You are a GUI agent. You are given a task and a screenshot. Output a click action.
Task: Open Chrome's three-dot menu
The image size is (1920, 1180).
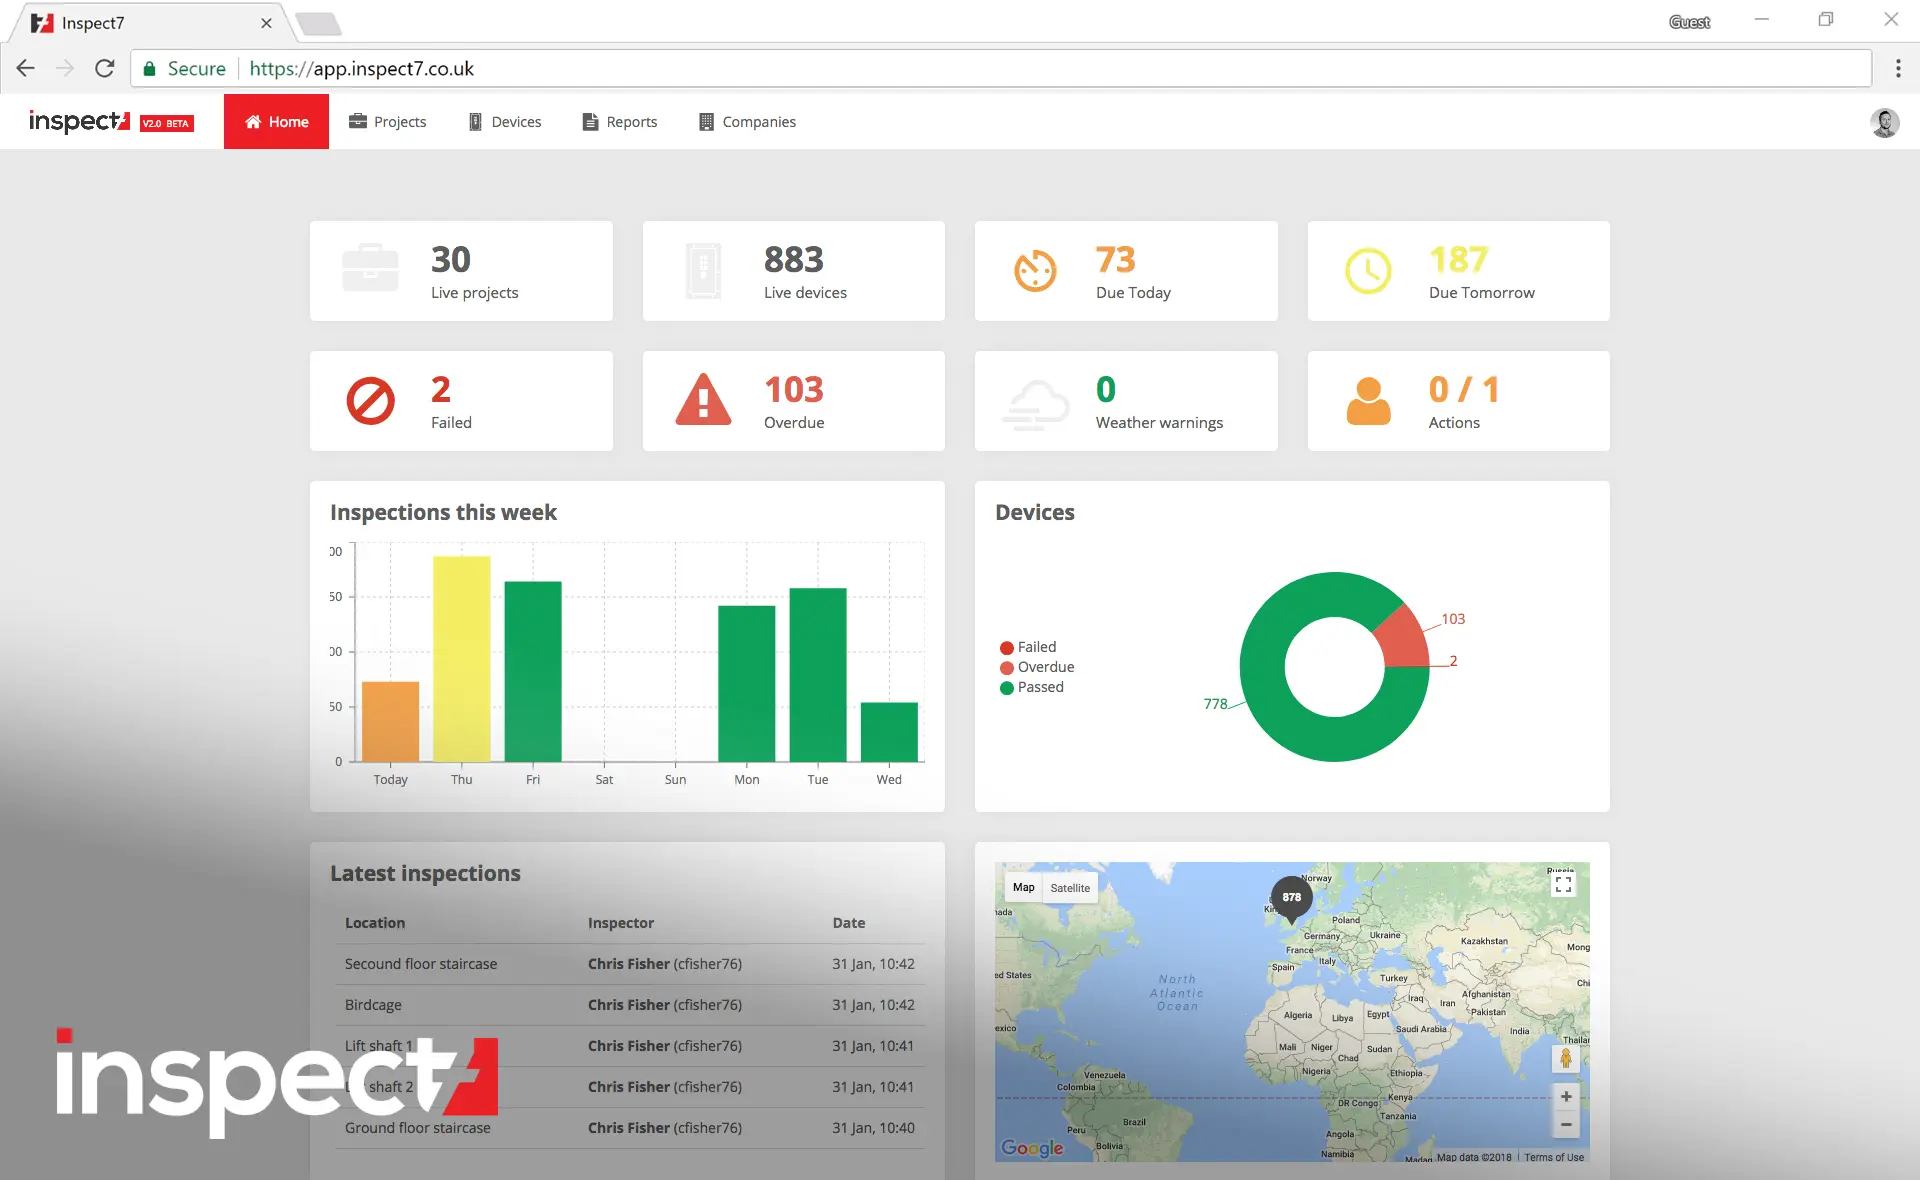(1897, 68)
